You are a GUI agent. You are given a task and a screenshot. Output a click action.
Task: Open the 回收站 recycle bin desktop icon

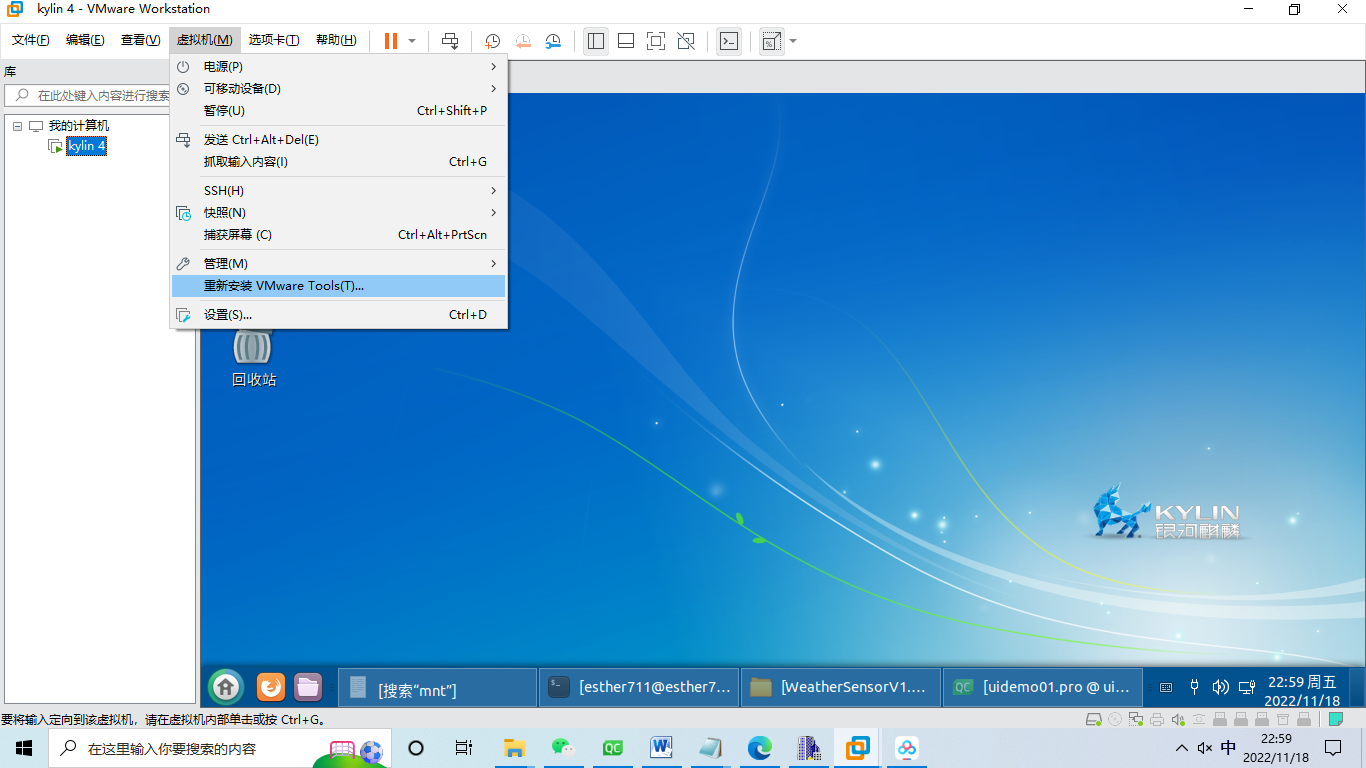pos(253,358)
